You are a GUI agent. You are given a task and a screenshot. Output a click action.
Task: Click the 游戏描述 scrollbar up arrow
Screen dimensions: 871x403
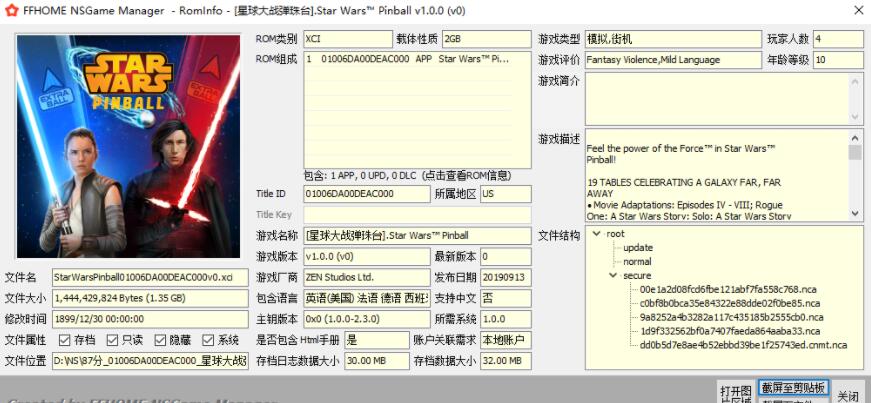[855, 137]
